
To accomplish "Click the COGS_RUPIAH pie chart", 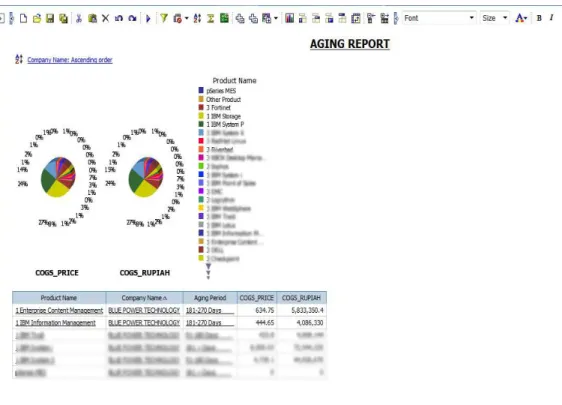I will [x=146, y=177].
